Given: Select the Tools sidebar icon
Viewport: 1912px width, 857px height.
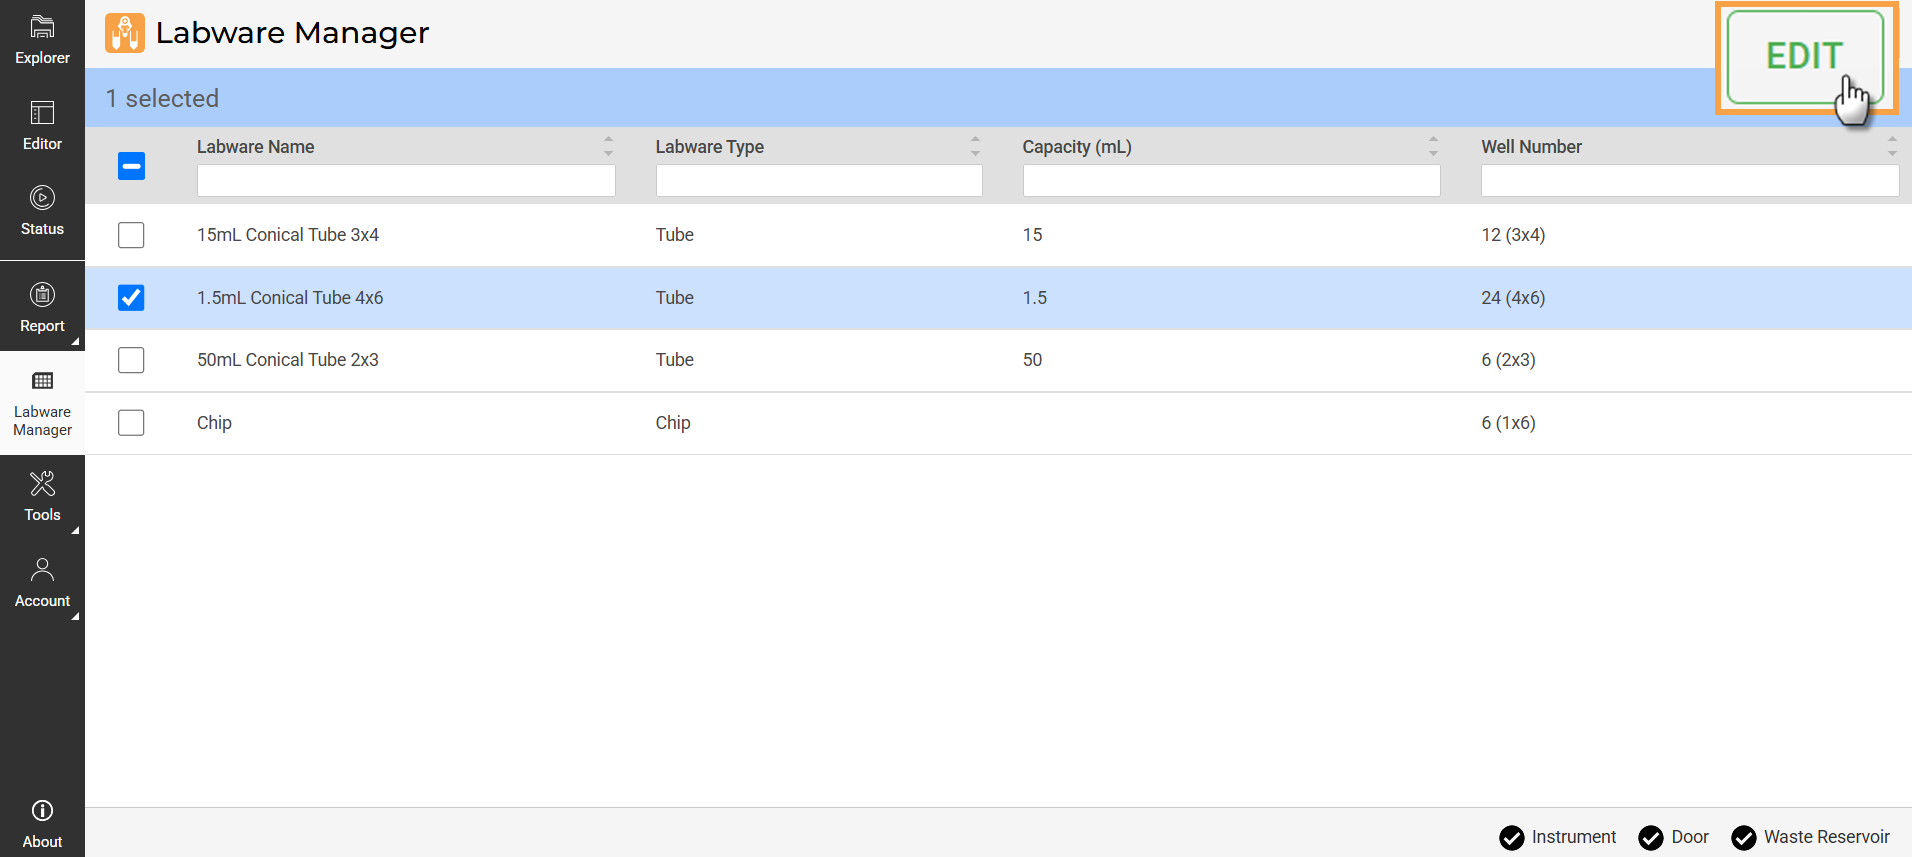Looking at the screenshot, I should (x=42, y=485).
